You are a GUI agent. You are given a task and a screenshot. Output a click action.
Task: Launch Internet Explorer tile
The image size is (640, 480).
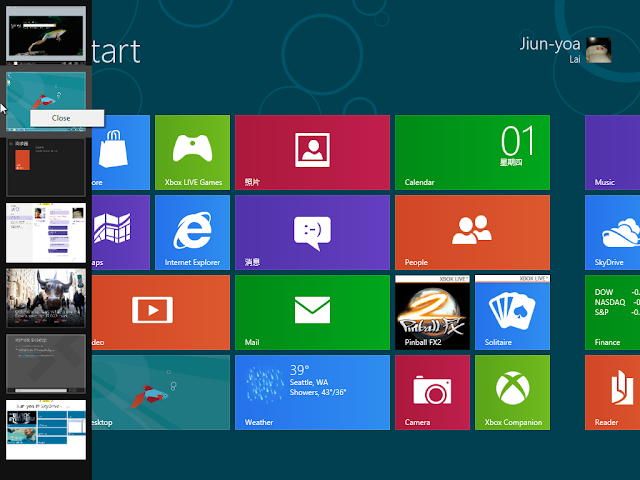click(x=192, y=232)
